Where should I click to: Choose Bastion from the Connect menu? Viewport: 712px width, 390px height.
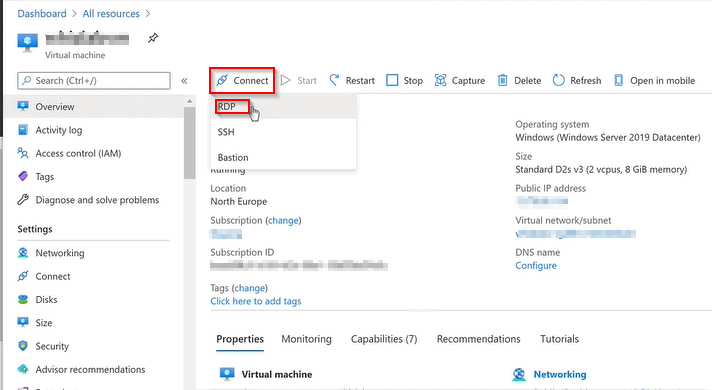pyautogui.click(x=283, y=158)
